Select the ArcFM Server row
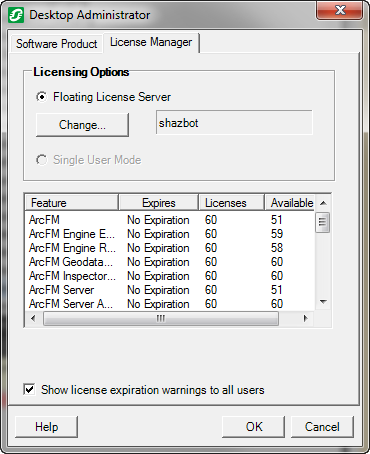Screen dimensions: 370x454 (x=170, y=290)
